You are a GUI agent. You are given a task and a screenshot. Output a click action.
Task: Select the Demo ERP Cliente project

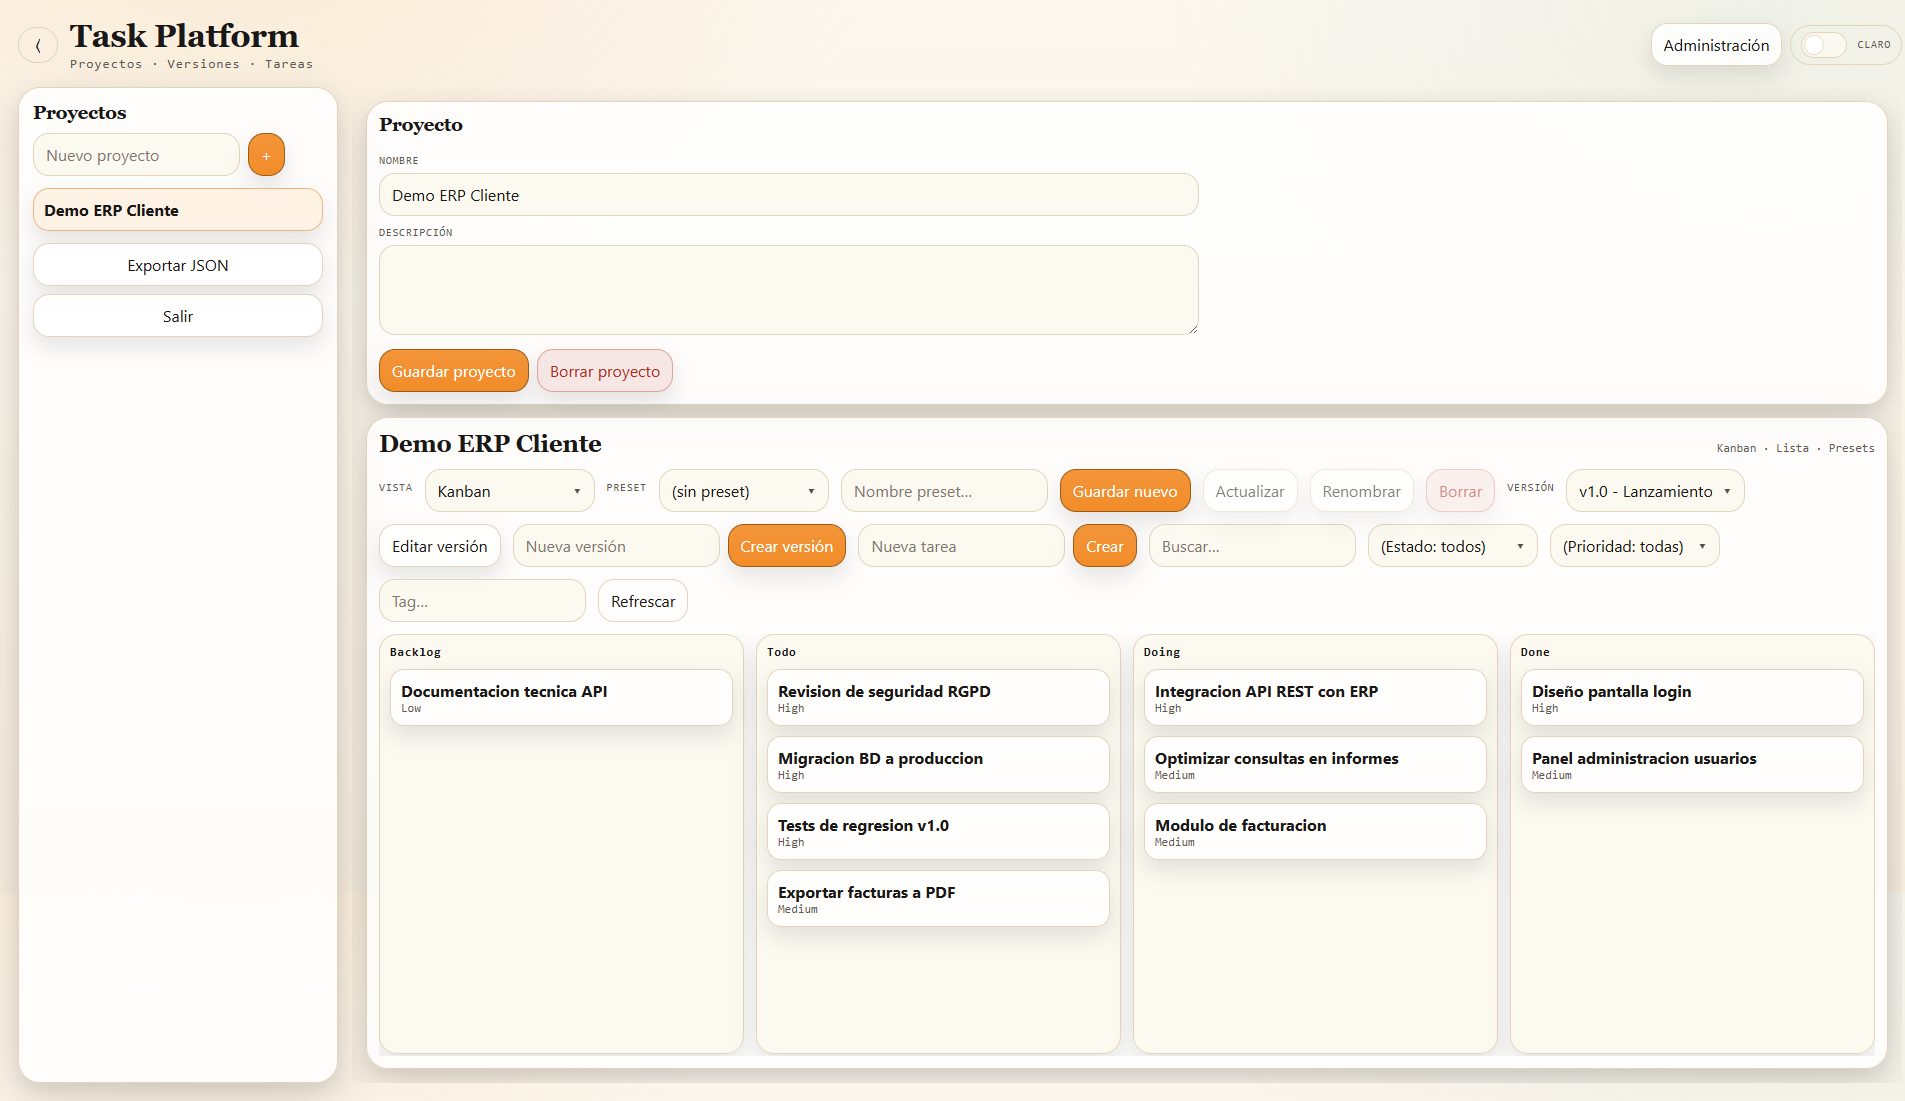tap(177, 209)
